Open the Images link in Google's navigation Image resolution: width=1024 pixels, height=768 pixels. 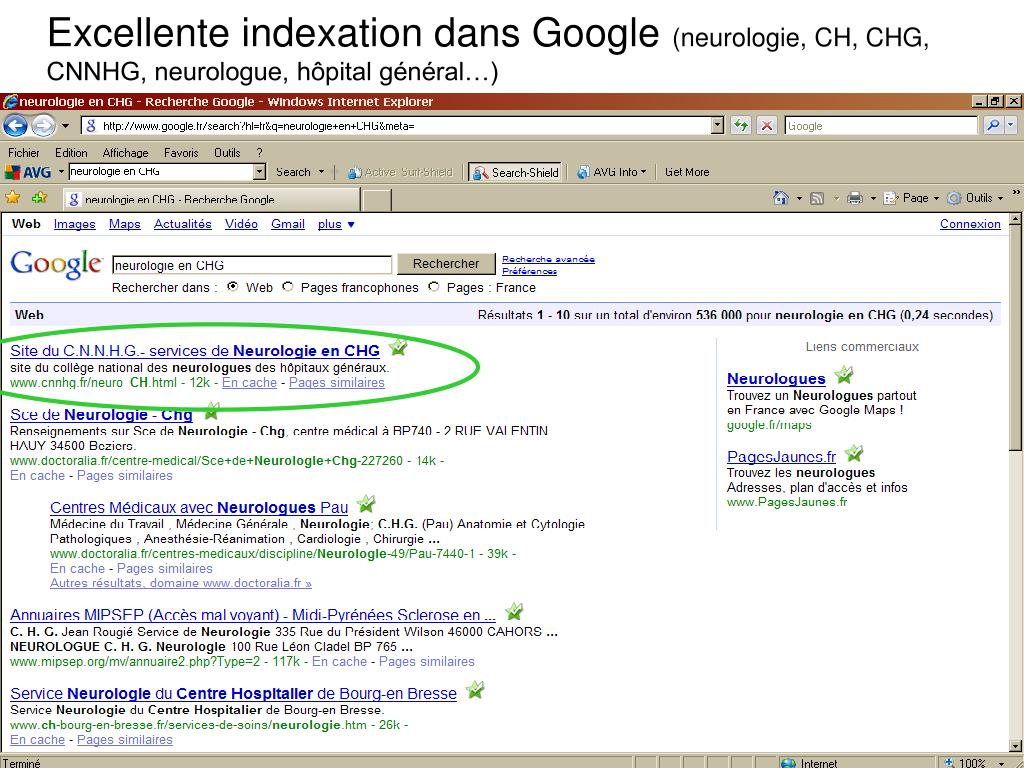(74, 224)
